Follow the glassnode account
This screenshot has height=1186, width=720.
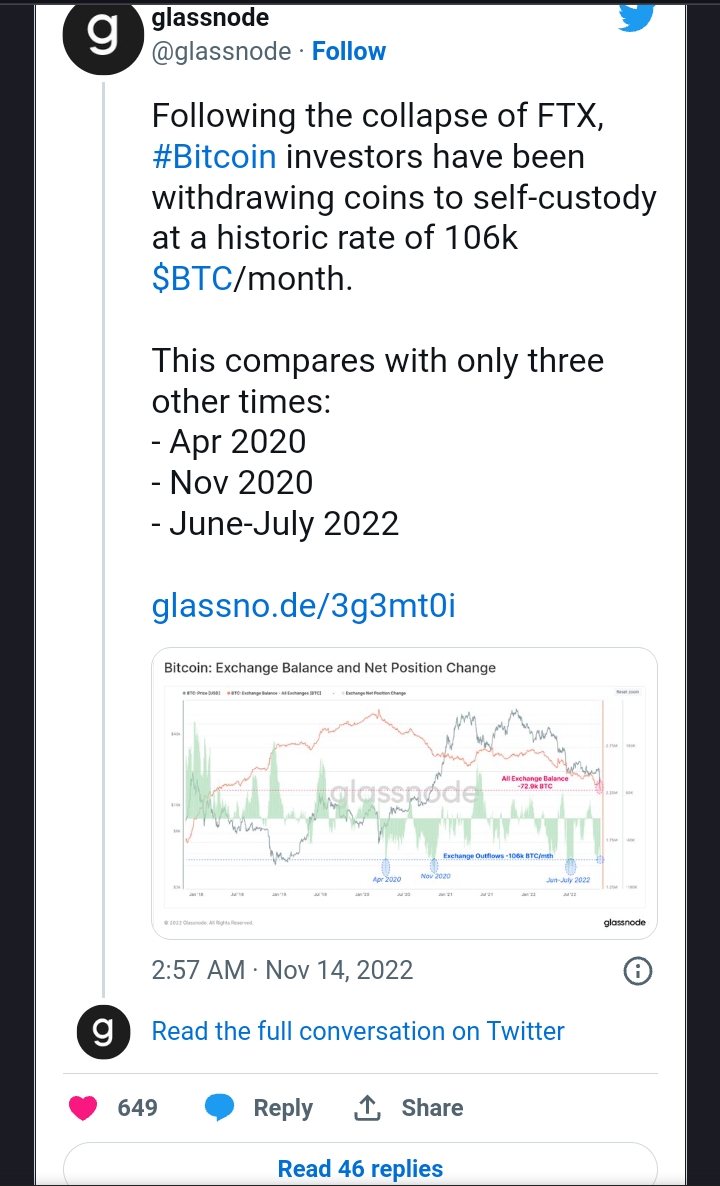coord(349,51)
